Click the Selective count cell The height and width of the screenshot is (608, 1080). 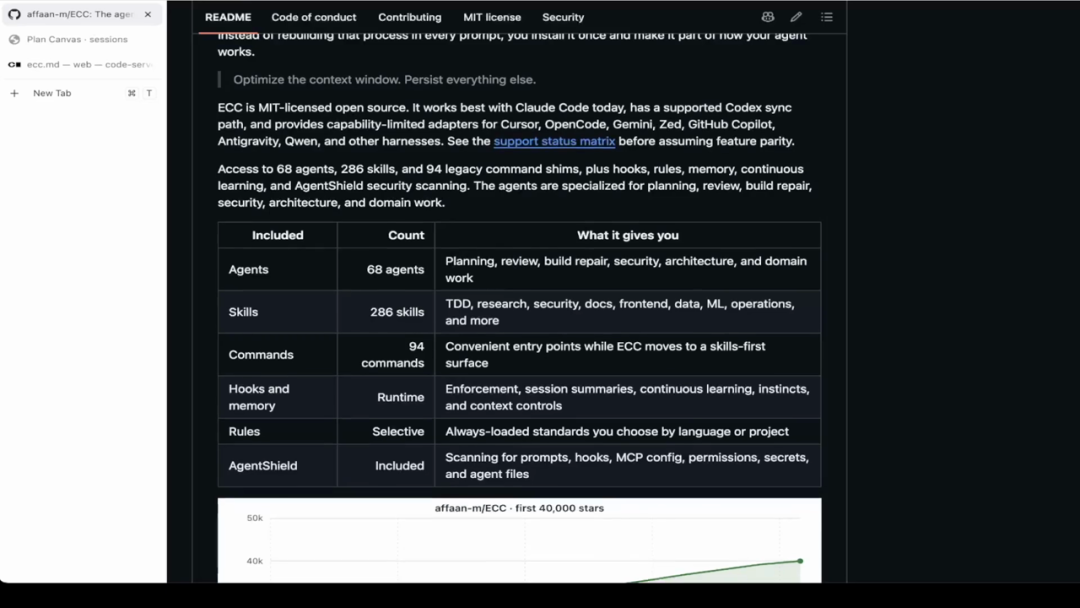386,432
